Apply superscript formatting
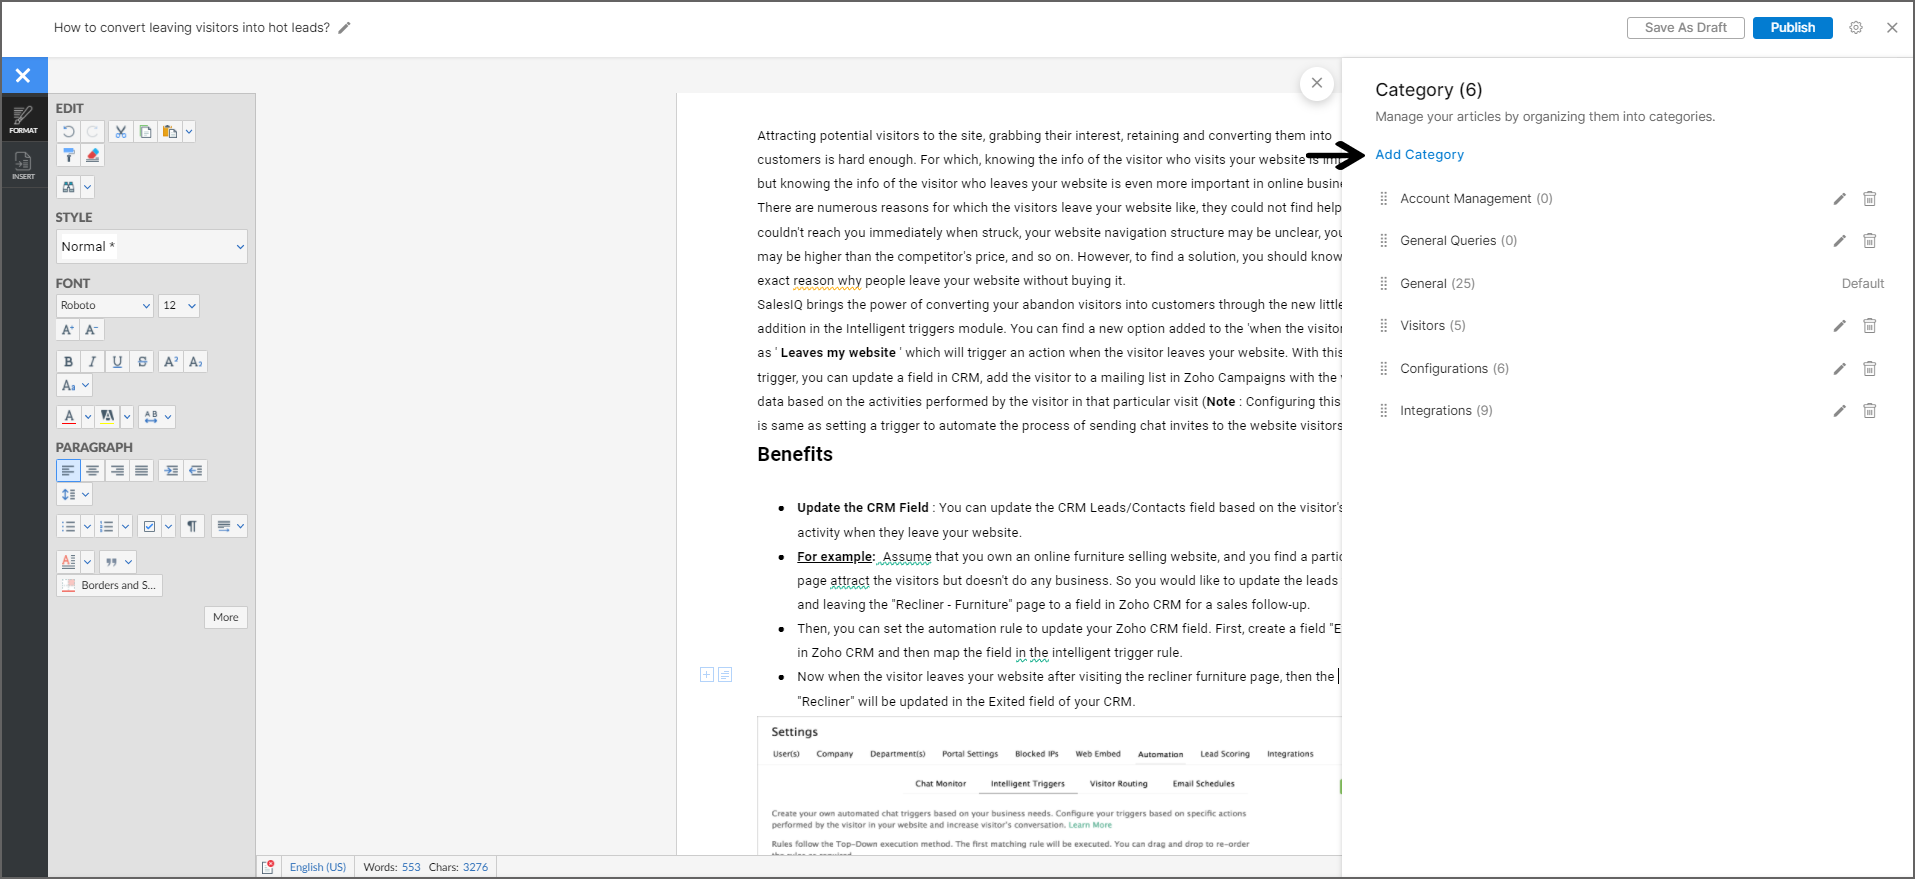The image size is (1915, 879). pyautogui.click(x=171, y=362)
